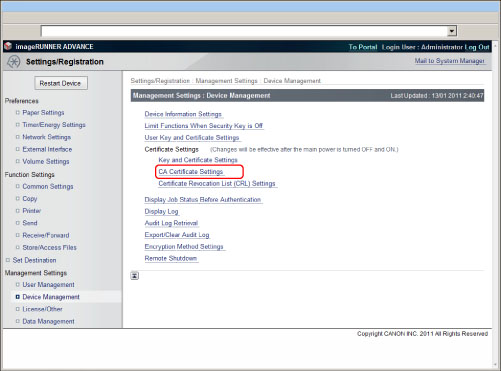The width and height of the screenshot is (501, 371).
Task: Open Encryption Method Settings link
Action: point(184,247)
